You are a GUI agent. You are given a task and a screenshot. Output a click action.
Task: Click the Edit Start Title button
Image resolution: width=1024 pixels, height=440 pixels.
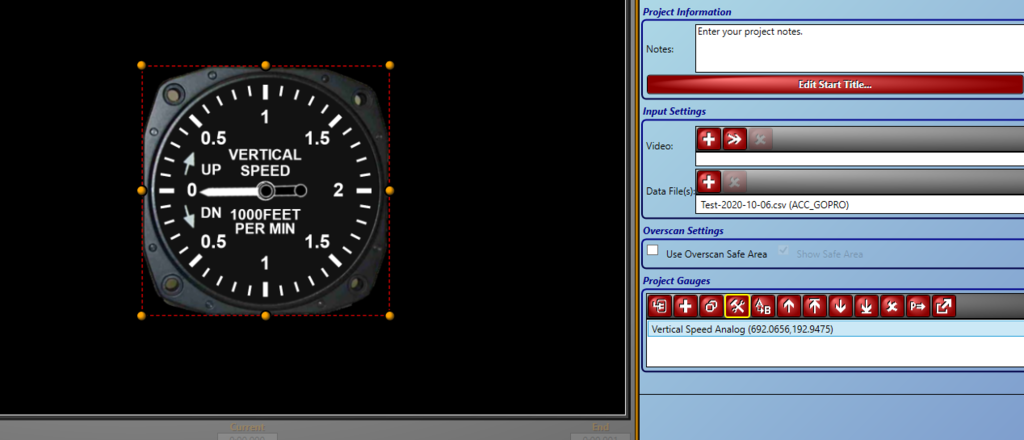(x=834, y=84)
